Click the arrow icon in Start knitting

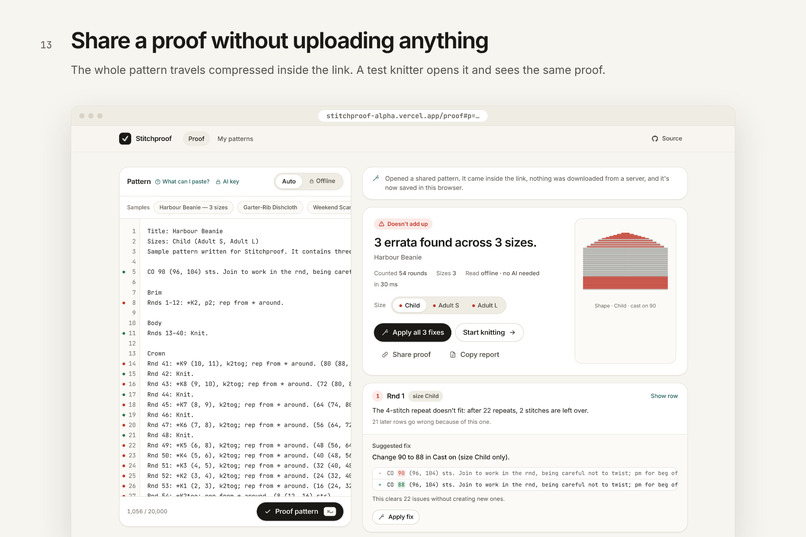(512, 332)
